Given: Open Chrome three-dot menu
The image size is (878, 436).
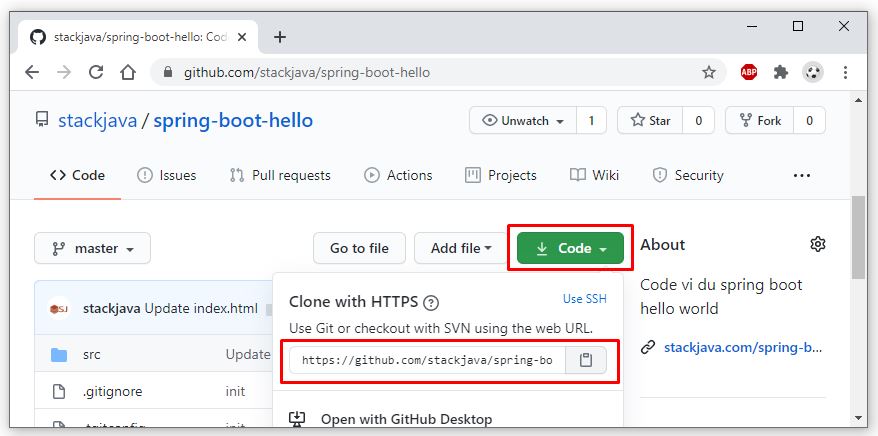Looking at the screenshot, I should 845,72.
